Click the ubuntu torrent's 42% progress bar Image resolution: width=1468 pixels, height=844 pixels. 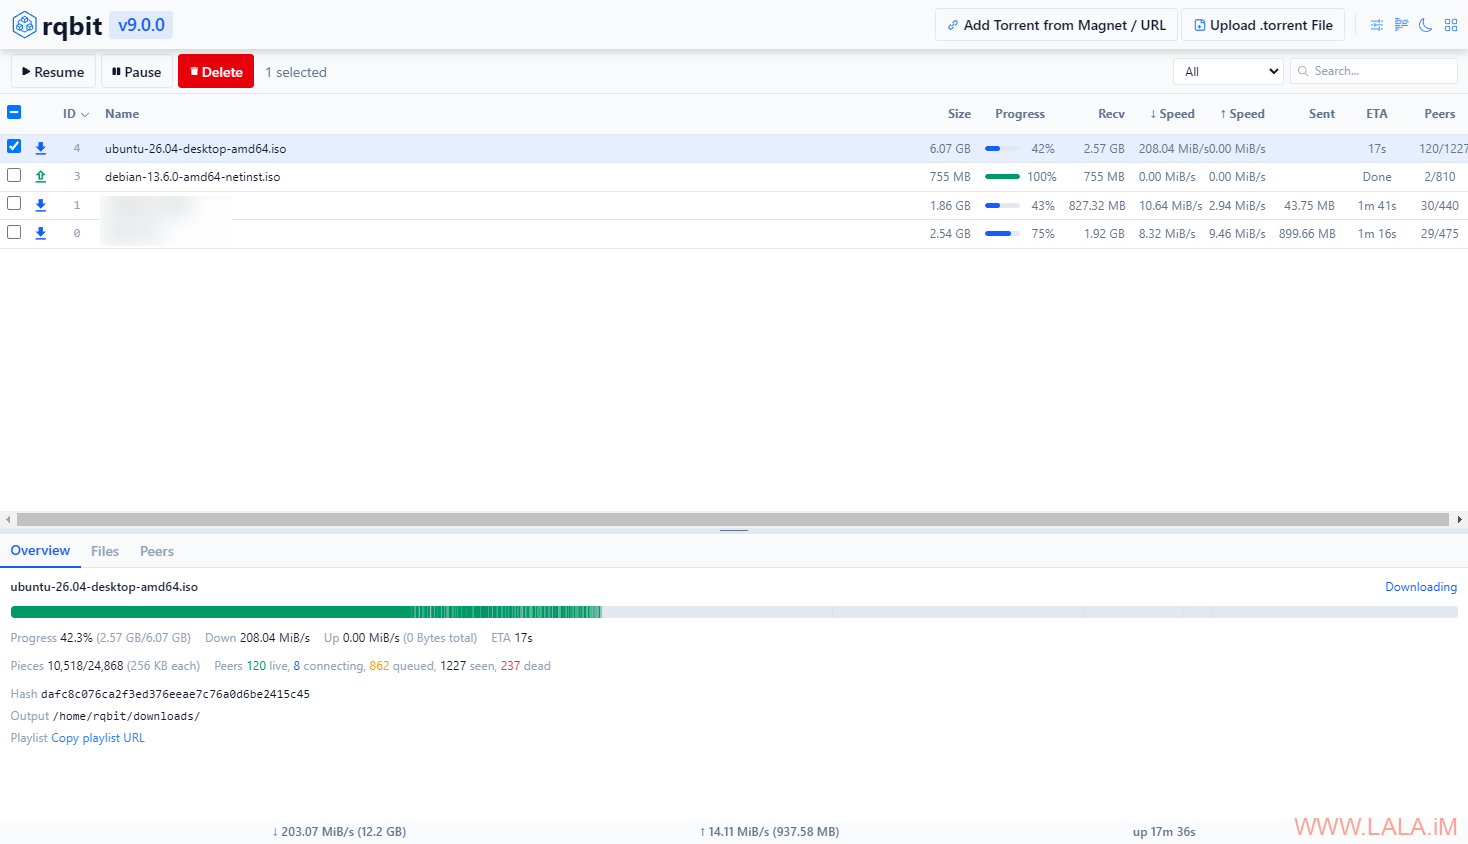1003,149
